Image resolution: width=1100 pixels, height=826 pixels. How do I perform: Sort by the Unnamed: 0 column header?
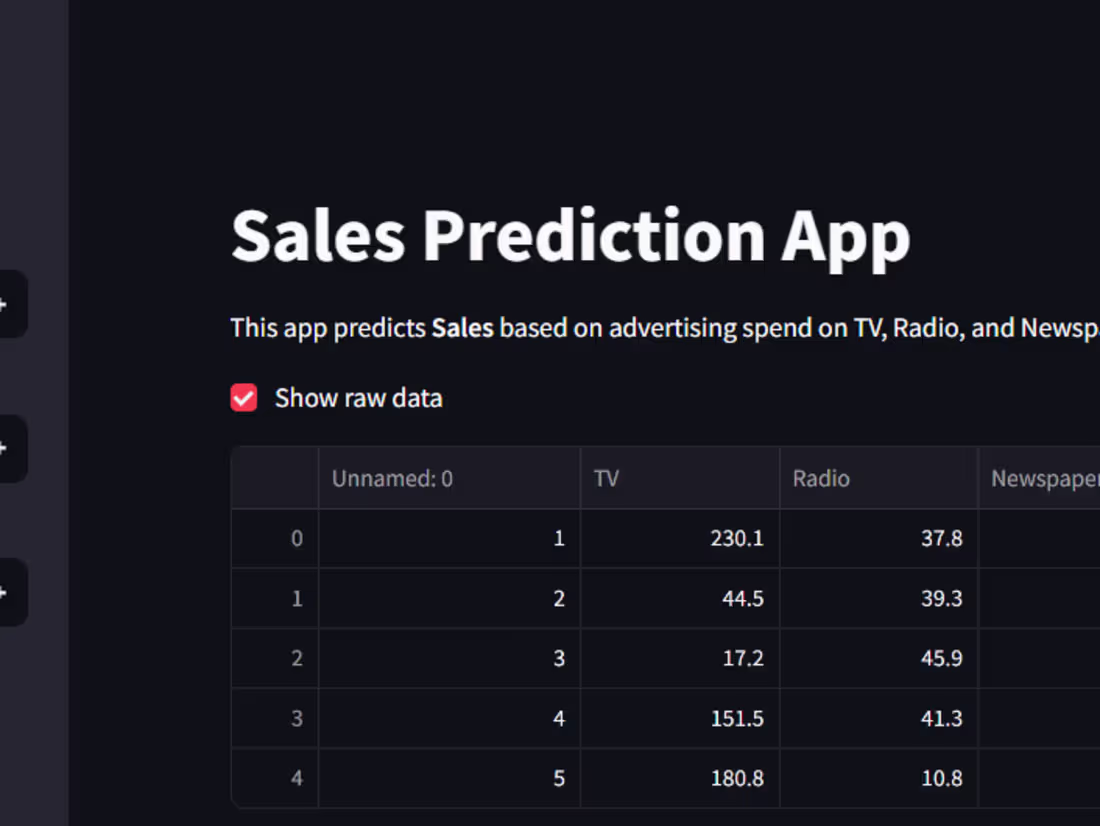pos(450,478)
